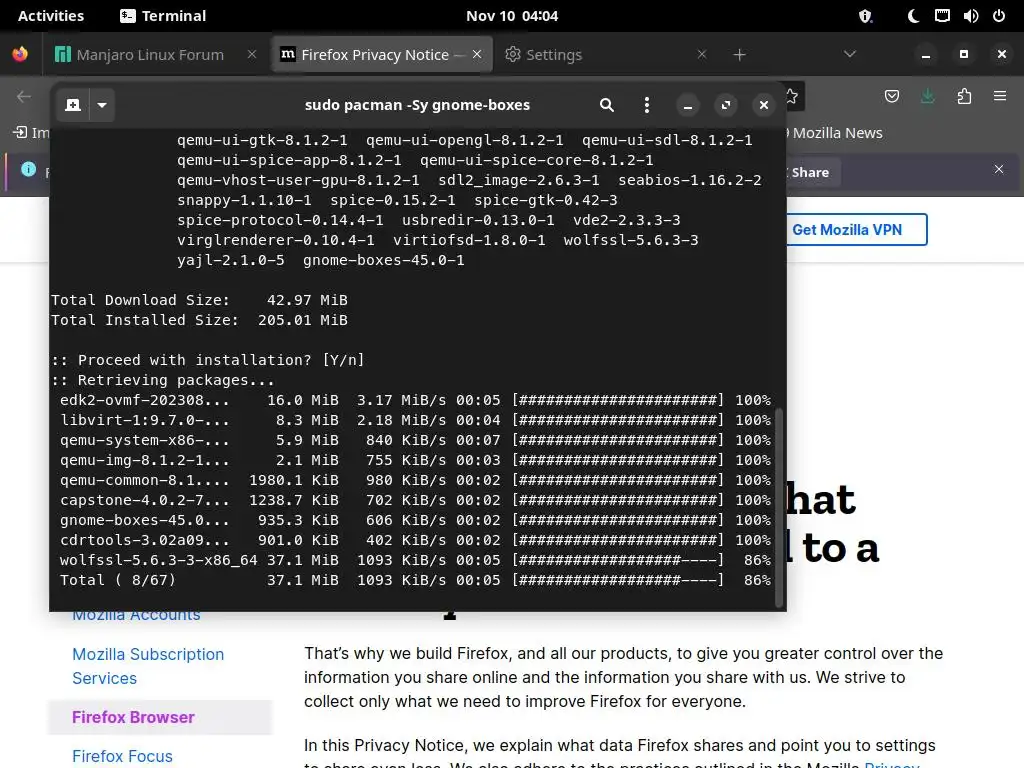
Task: Click the 'Total Installed Size: 205.01 MiB' line
Action: pyautogui.click(x=199, y=321)
